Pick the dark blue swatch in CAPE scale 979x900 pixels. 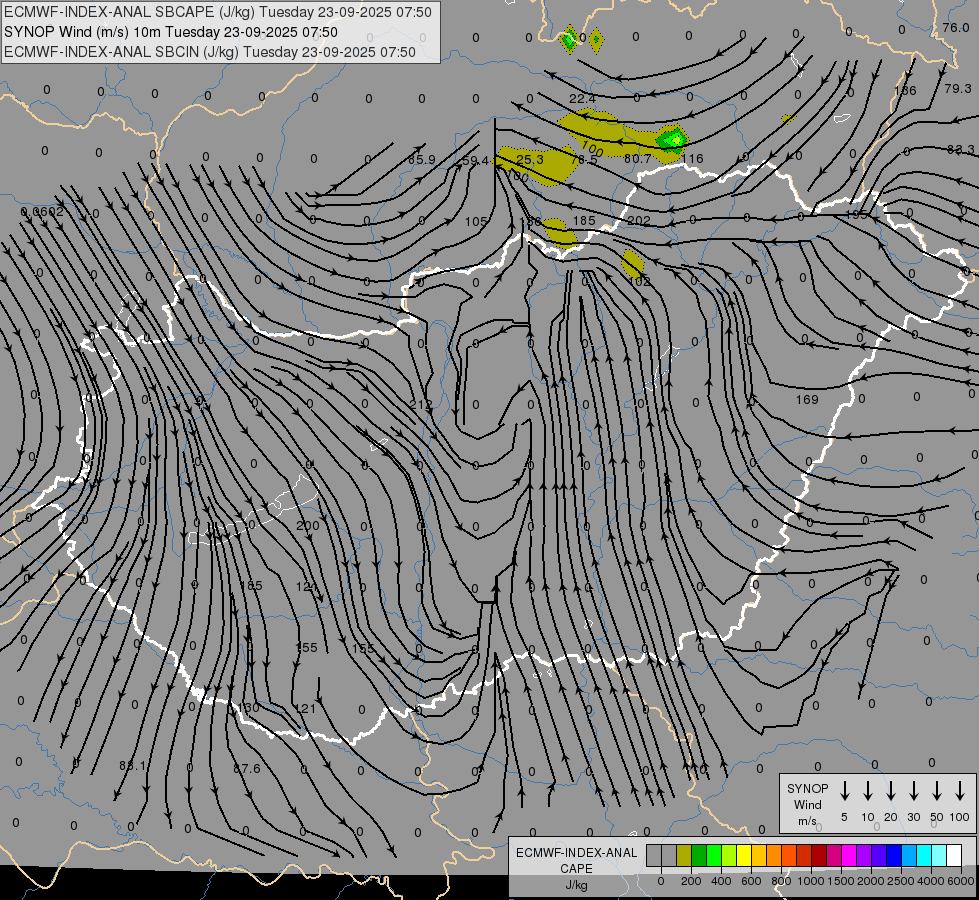point(894,855)
